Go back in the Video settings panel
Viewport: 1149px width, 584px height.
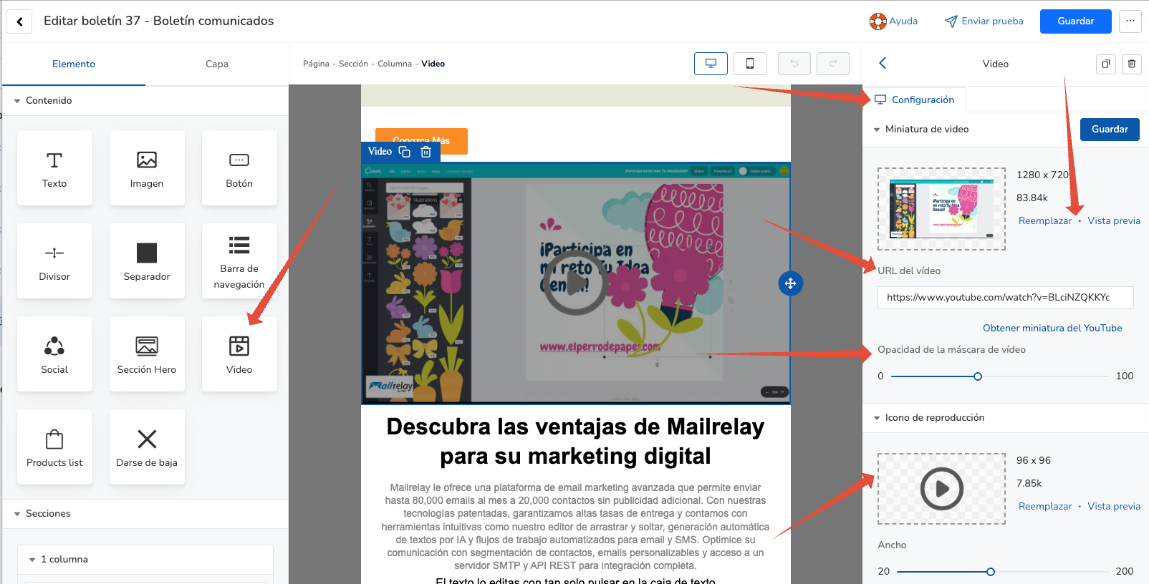coord(882,64)
